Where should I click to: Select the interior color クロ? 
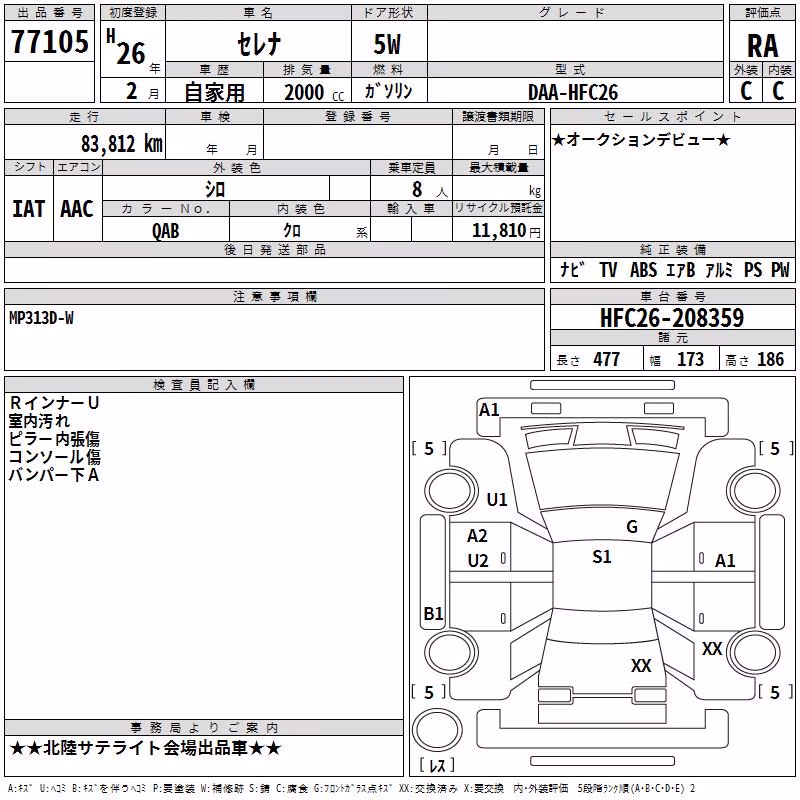pos(292,231)
